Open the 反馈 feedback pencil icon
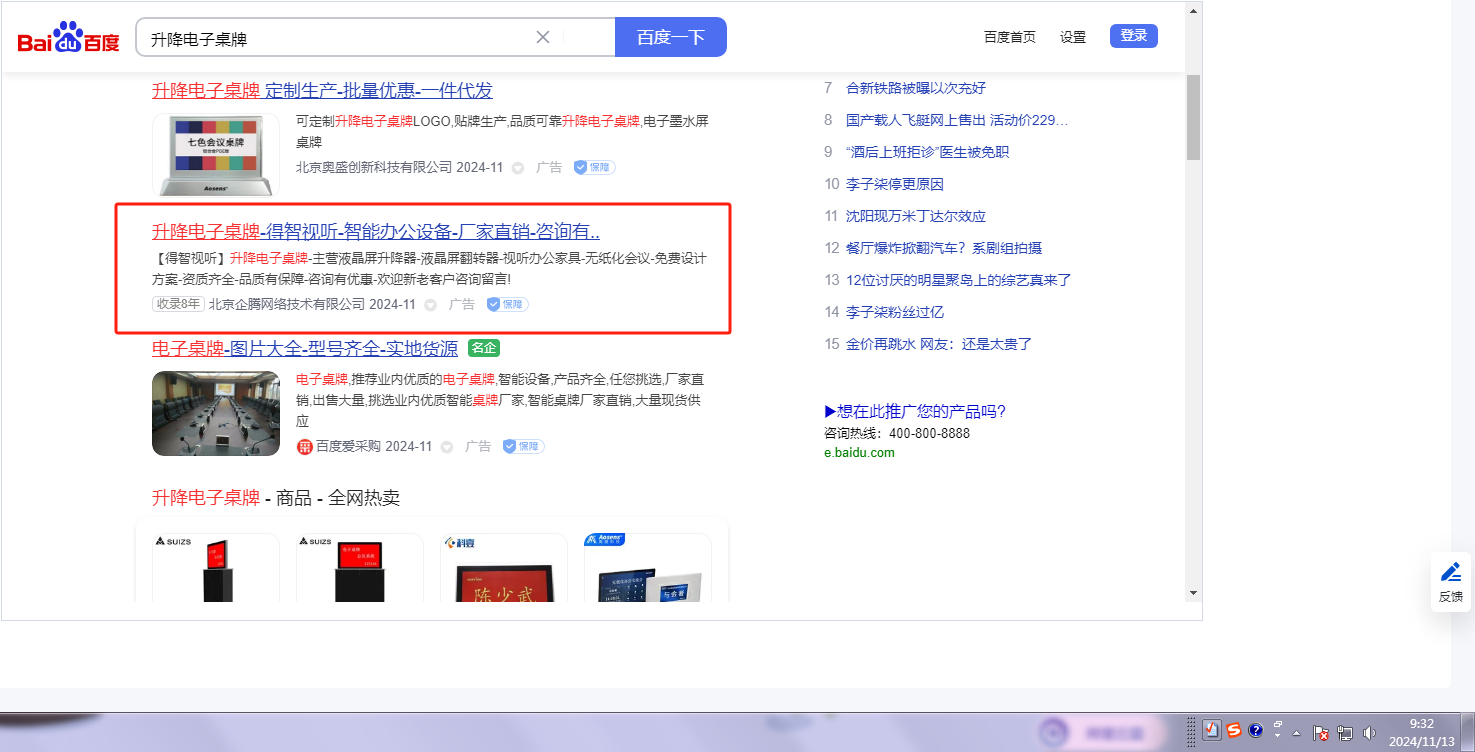The height and width of the screenshot is (752, 1475). pos(1450,573)
